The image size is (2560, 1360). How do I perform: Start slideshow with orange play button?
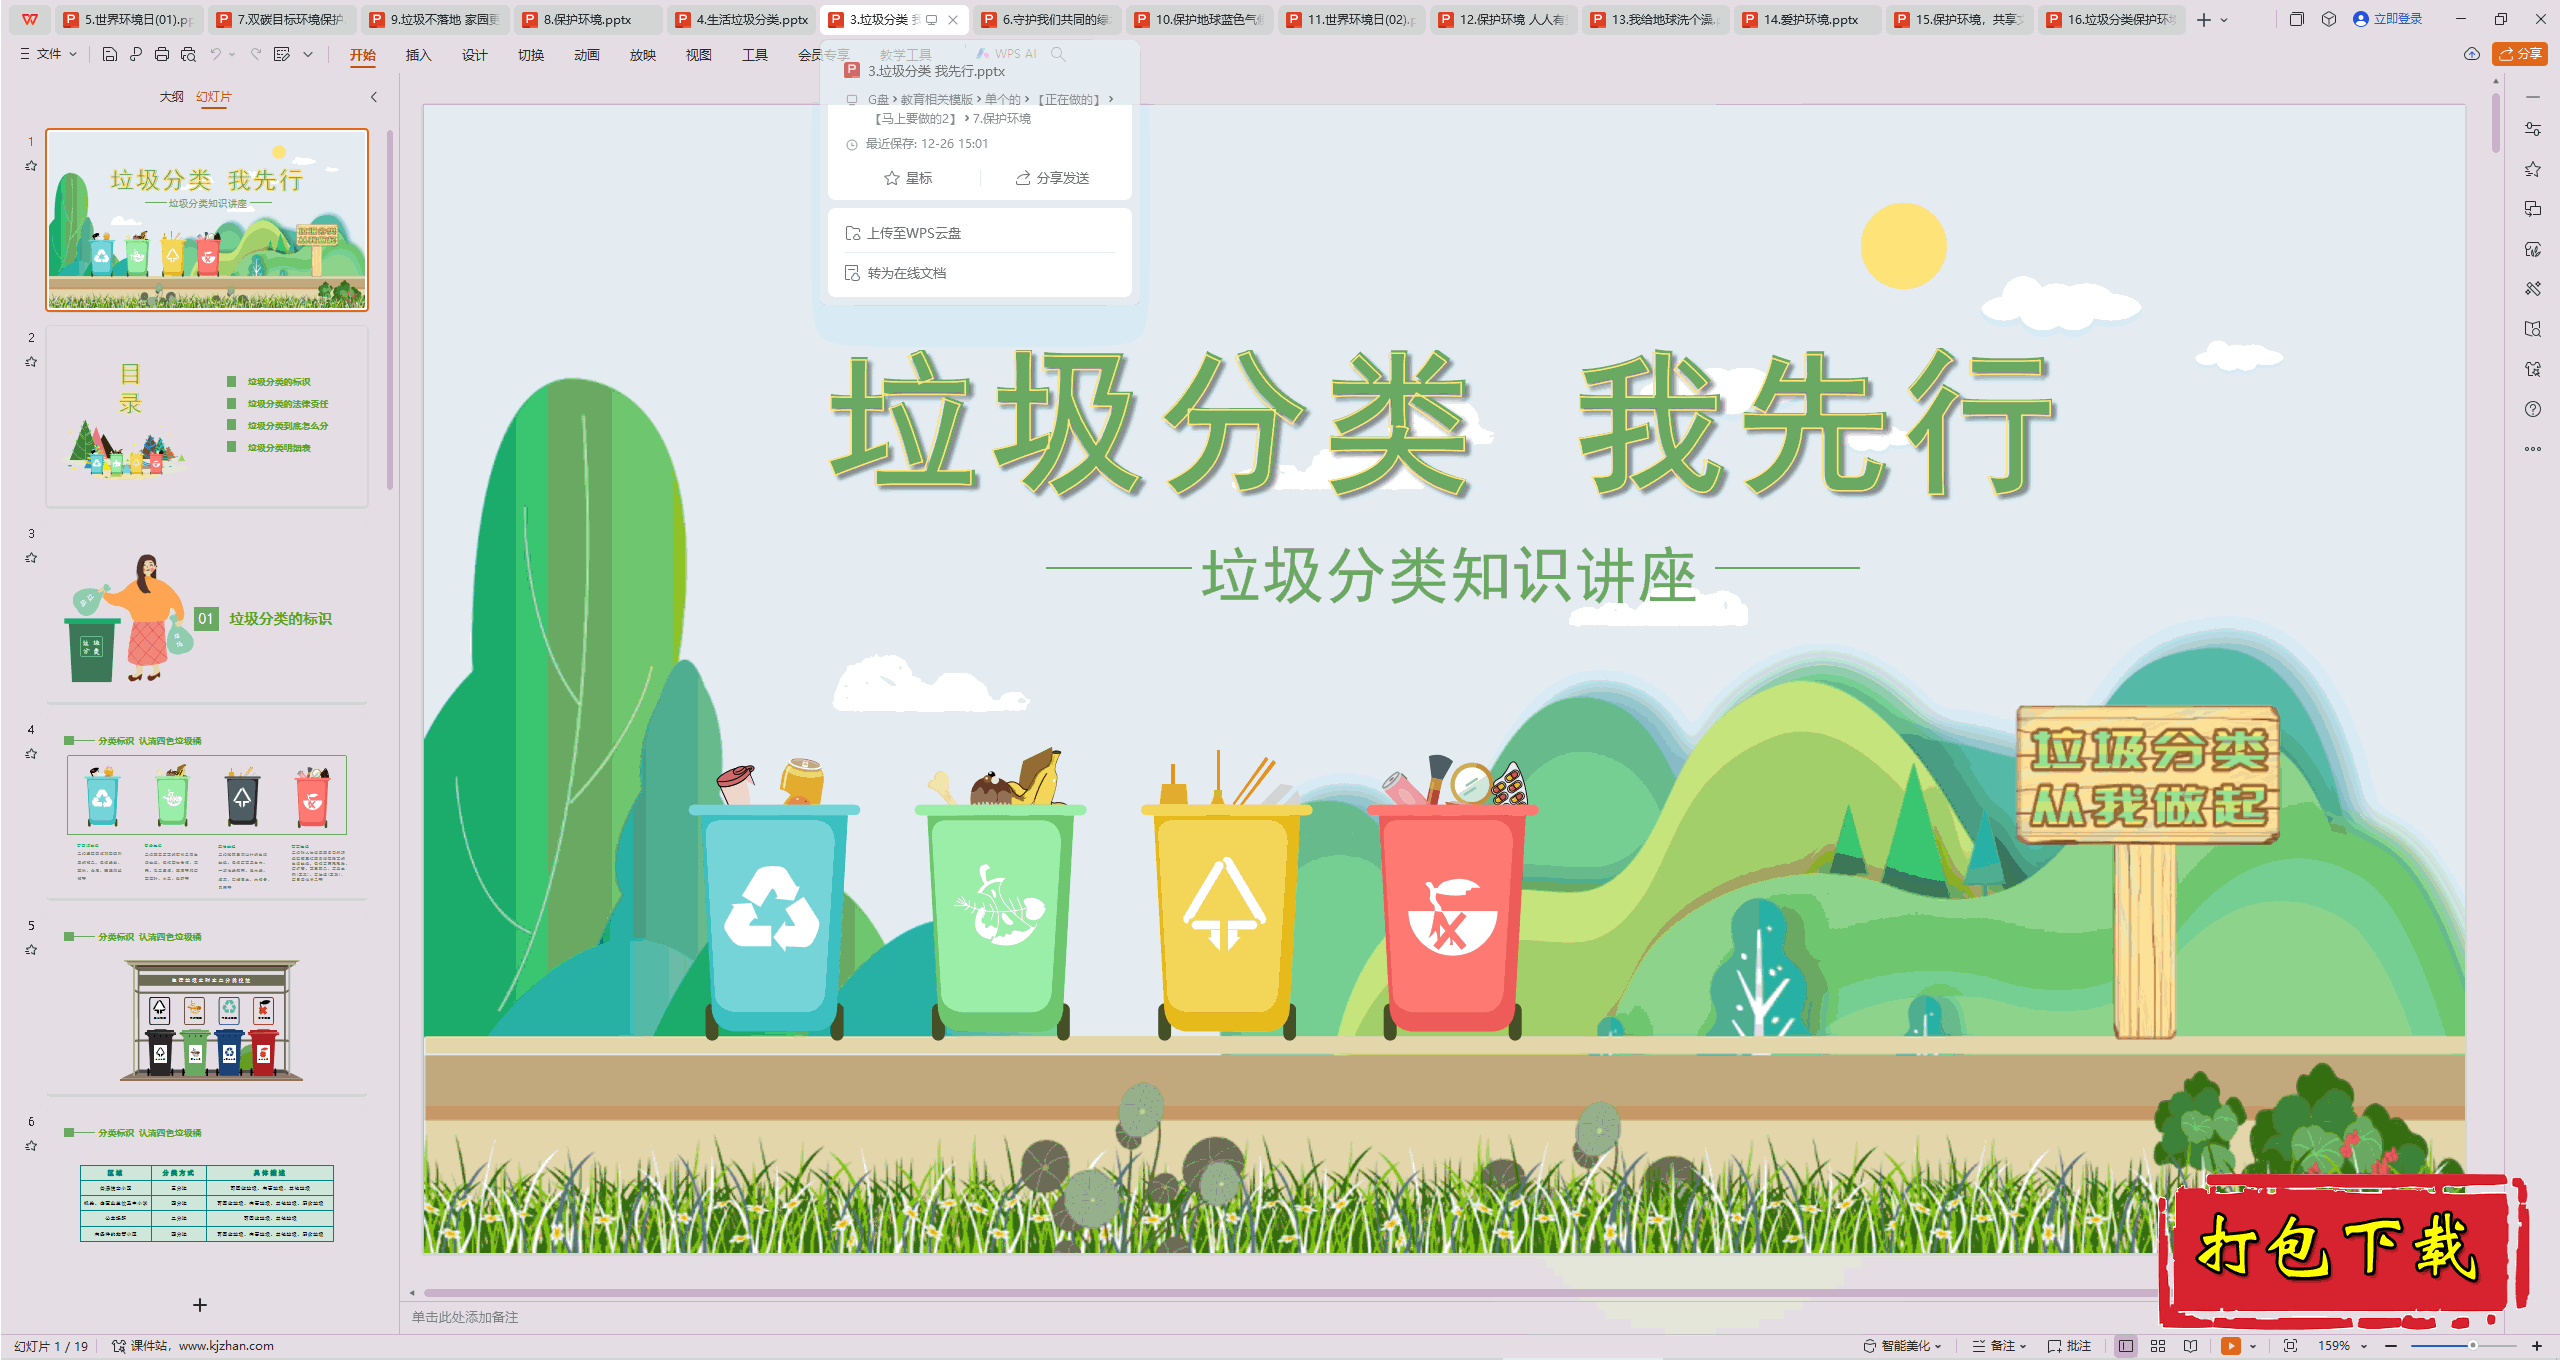click(2231, 1346)
